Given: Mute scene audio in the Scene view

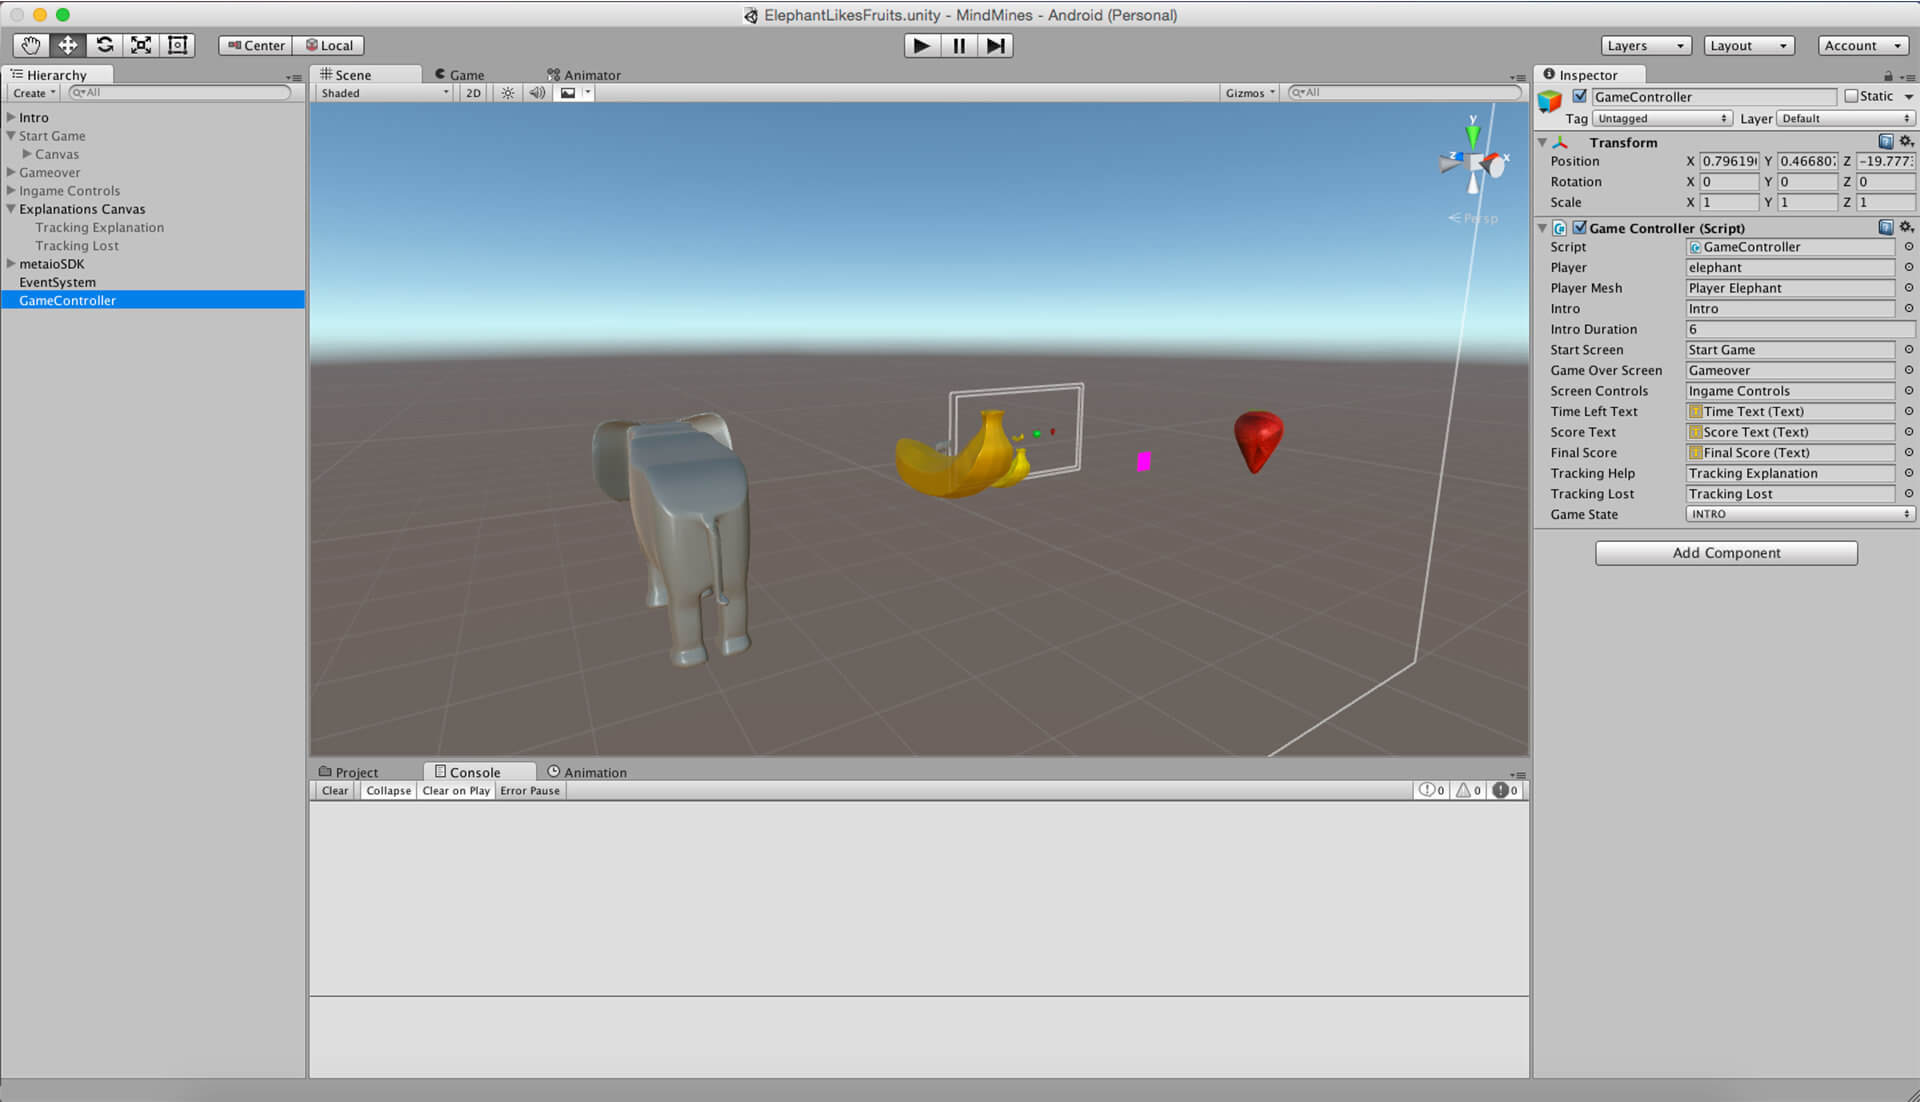Looking at the screenshot, I should click(x=537, y=92).
